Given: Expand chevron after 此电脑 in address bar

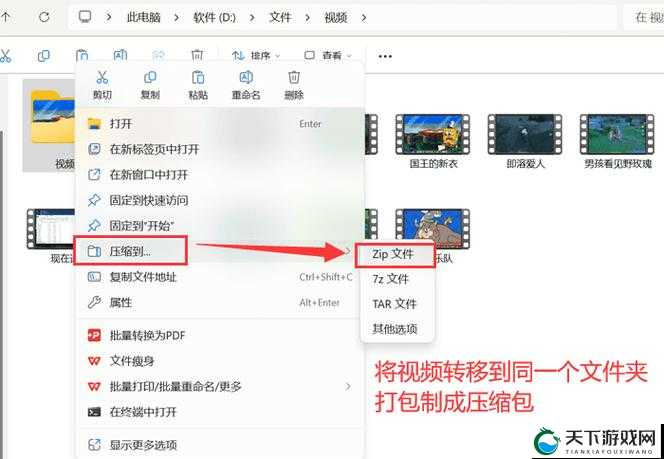Looking at the screenshot, I should point(177,17).
